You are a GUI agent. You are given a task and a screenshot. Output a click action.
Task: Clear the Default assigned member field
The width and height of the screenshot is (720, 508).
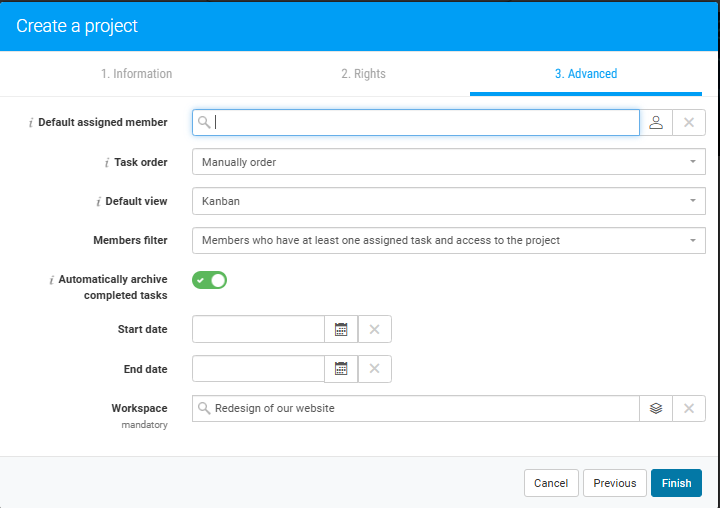tap(689, 123)
